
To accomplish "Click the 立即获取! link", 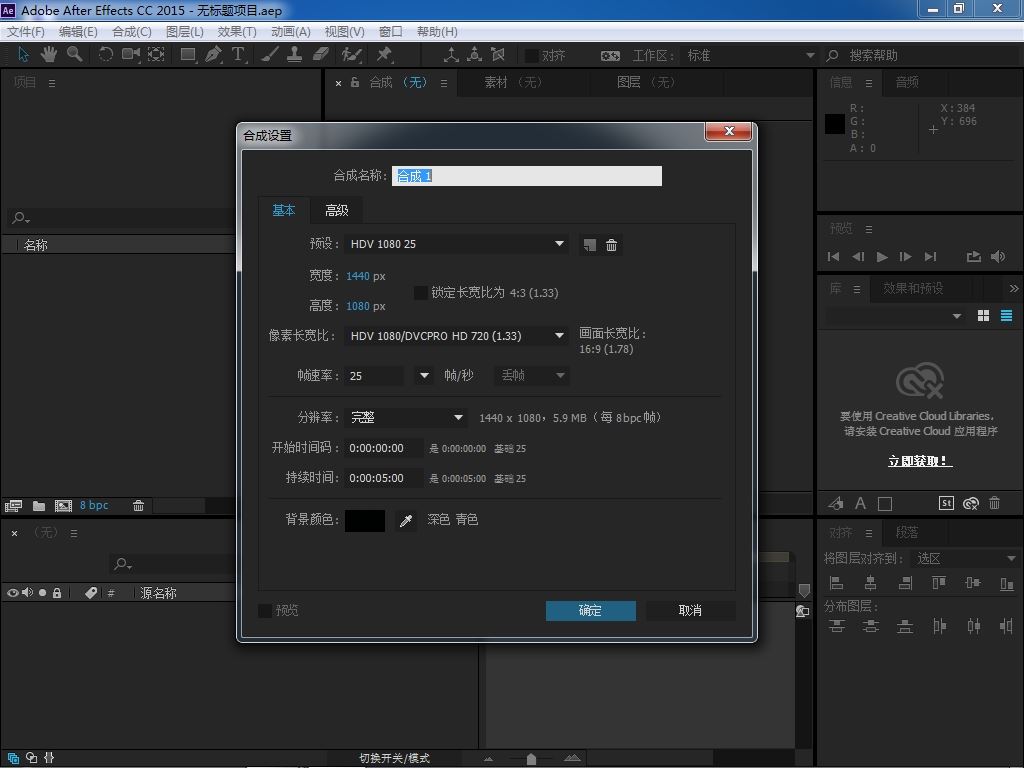I will coord(920,461).
